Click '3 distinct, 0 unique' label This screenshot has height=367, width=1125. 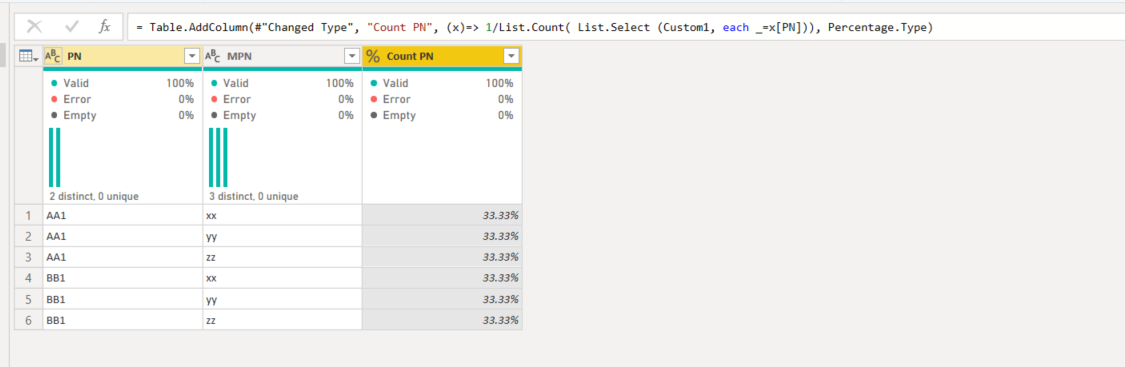254,196
